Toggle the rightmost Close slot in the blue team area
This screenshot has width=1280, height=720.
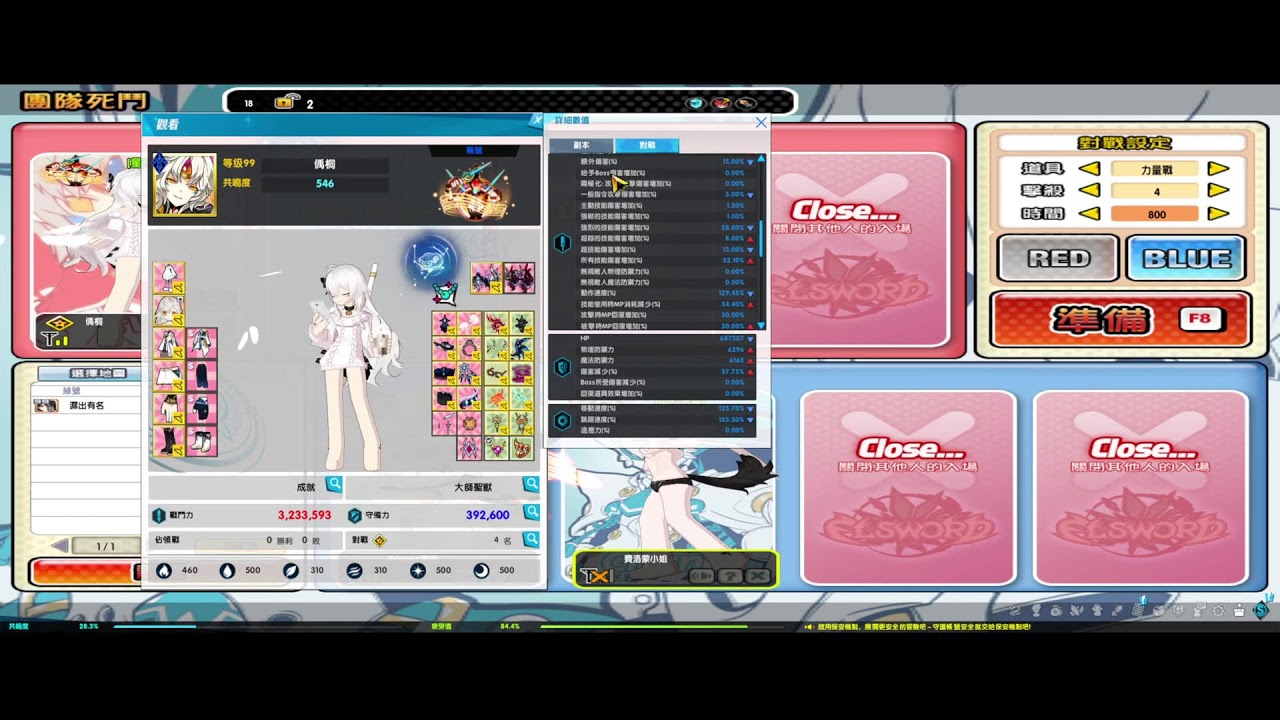1141,487
